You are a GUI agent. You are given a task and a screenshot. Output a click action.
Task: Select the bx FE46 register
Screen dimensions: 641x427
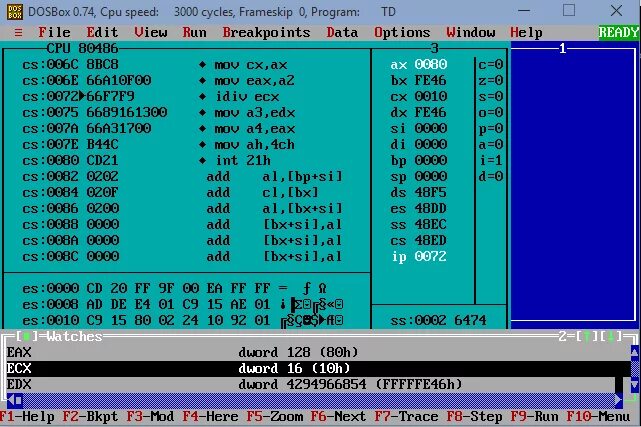click(419, 80)
